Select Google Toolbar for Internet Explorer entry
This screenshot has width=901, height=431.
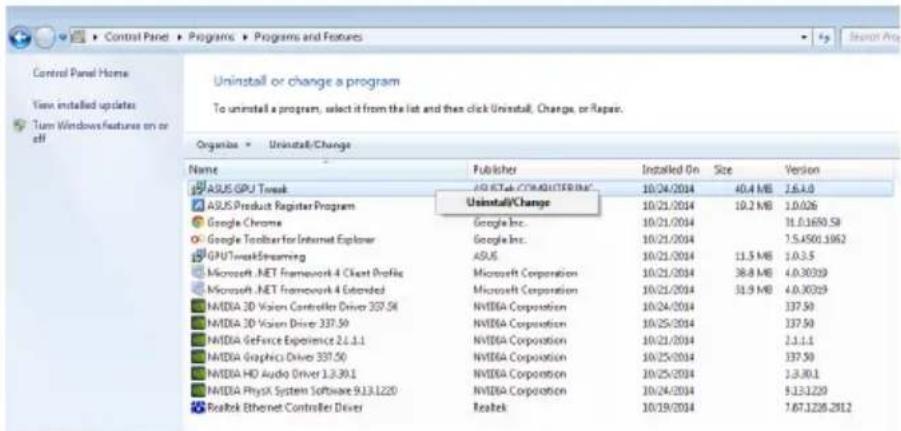point(291,239)
